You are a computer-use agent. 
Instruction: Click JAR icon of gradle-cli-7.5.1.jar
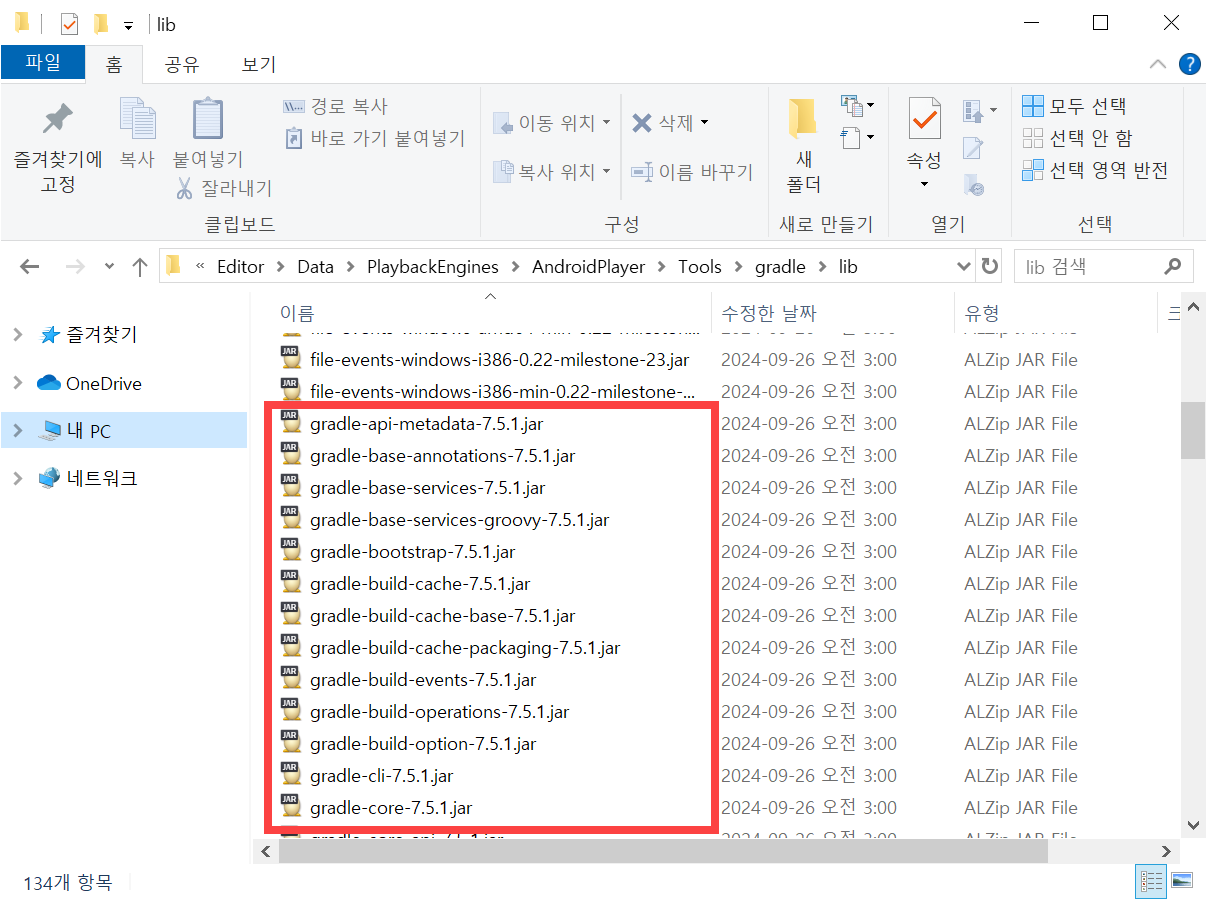pos(290,775)
